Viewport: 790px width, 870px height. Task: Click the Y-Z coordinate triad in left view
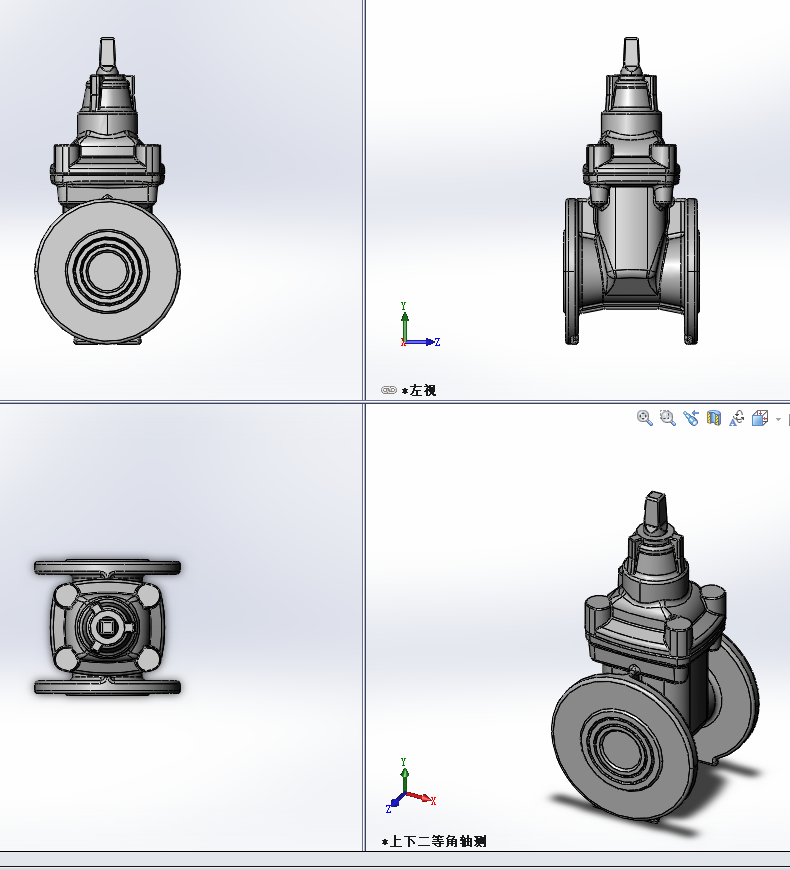tap(420, 325)
